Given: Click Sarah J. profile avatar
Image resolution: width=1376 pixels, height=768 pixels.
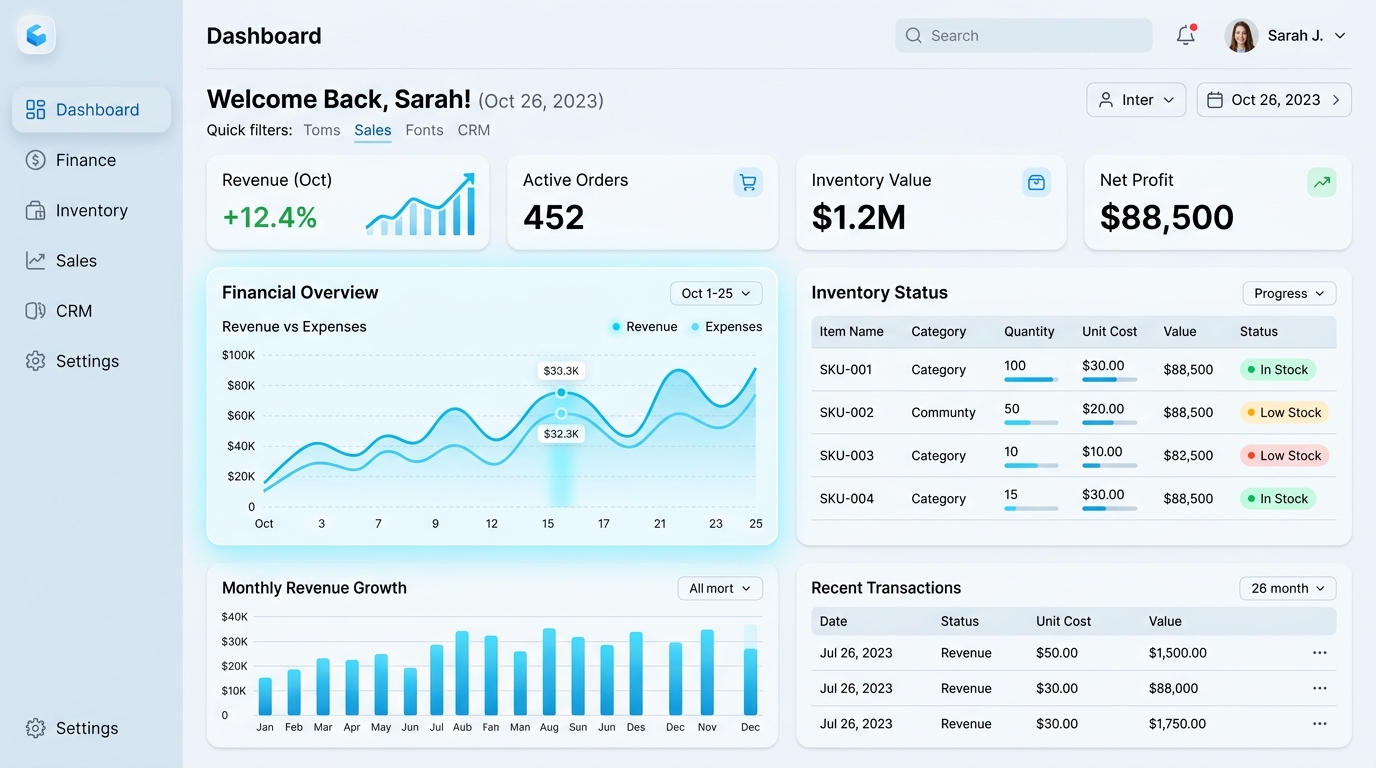Looking at the screenshot, I should [1241, 35].
